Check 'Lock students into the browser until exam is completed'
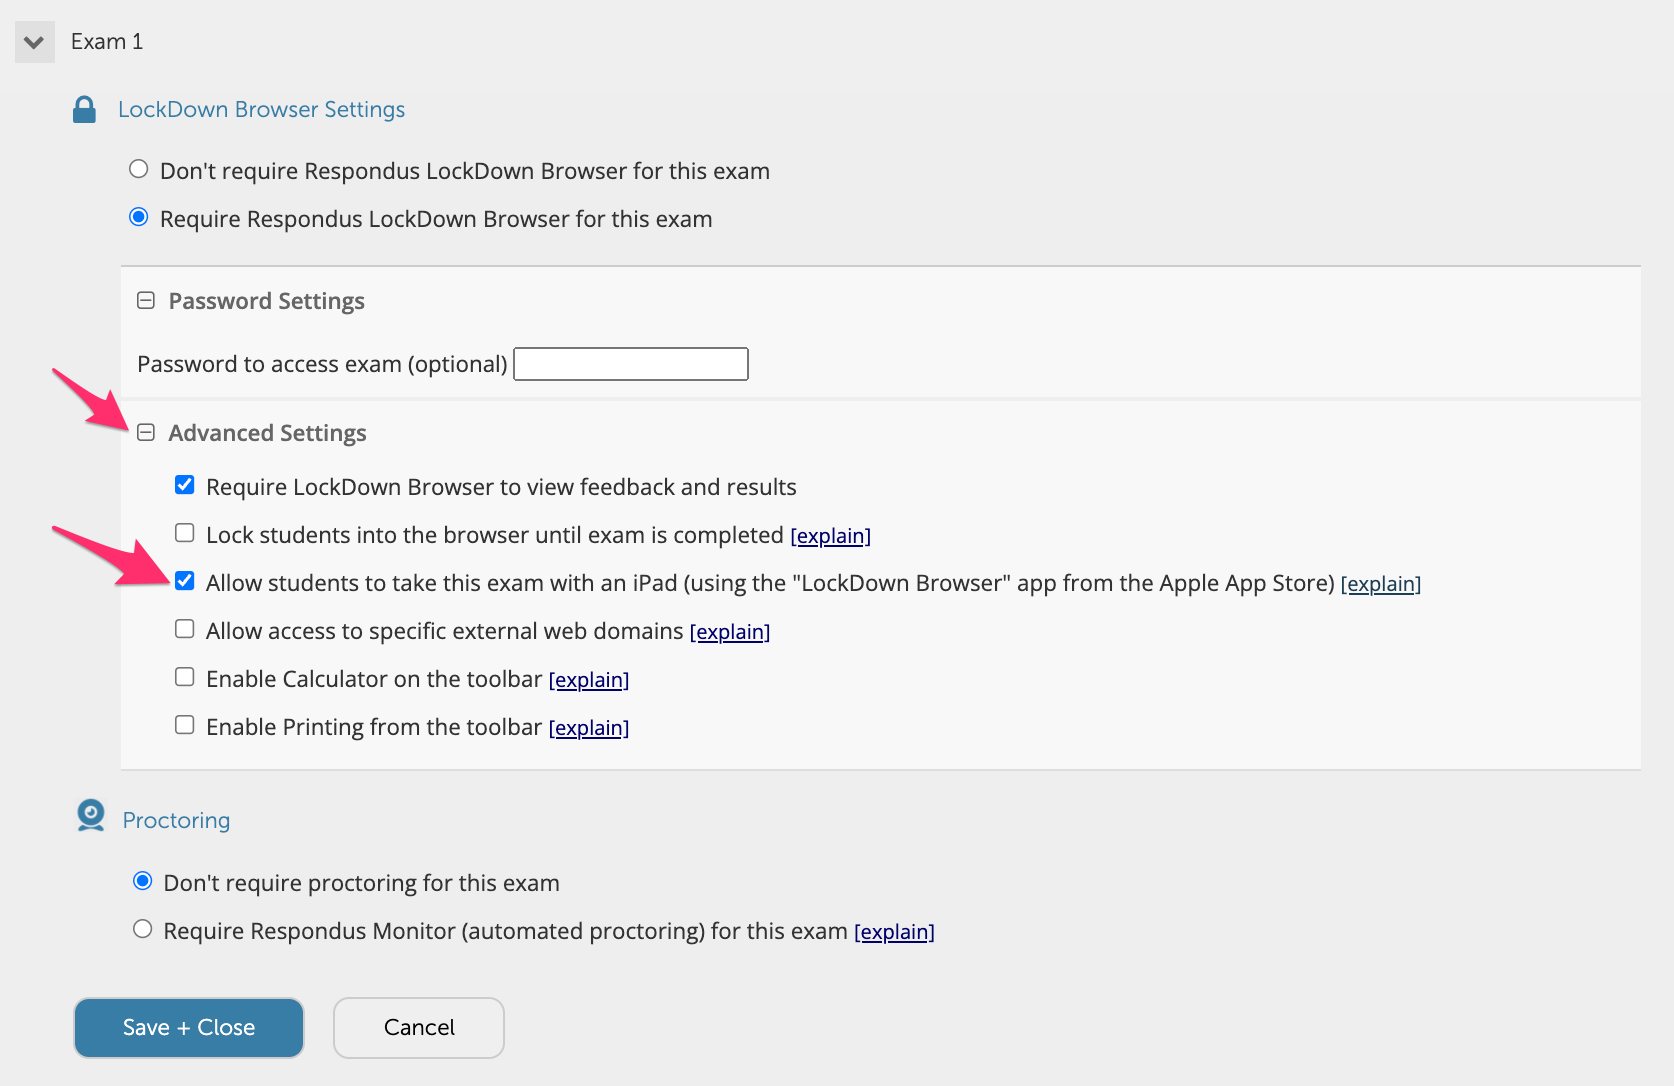1674x1086 pixels. pos(184,532)
